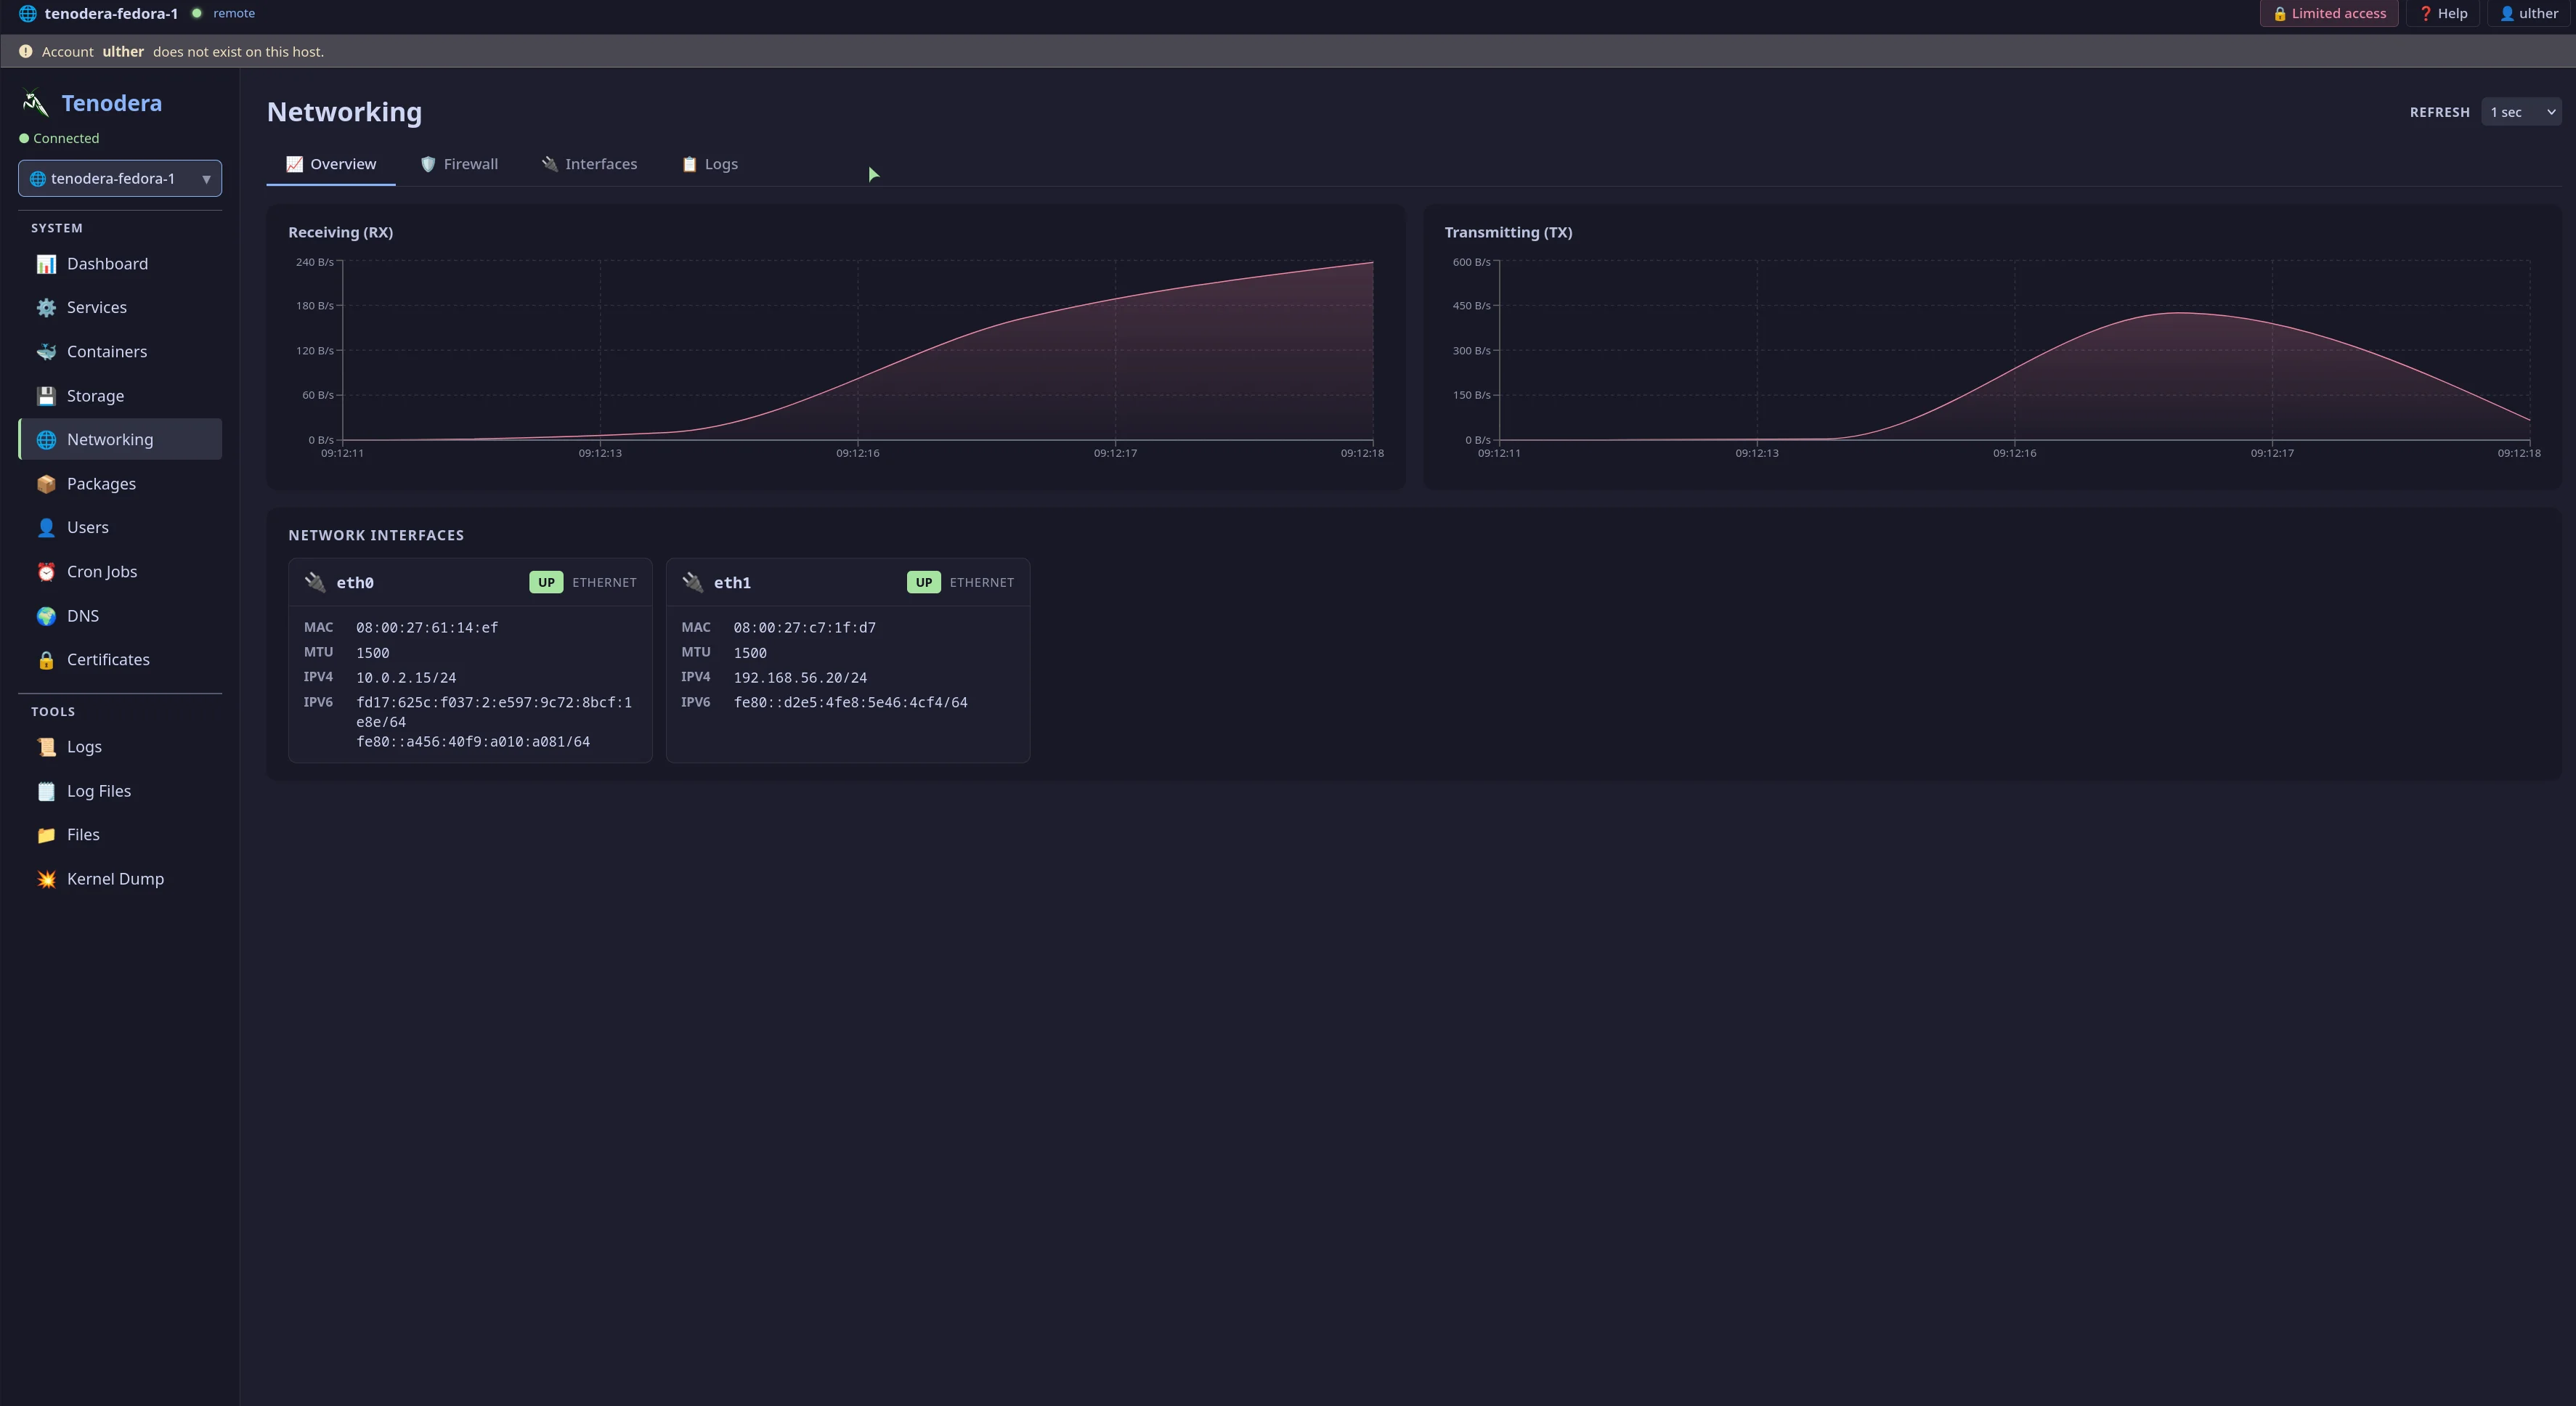Screen dimensions: 2576x1406
Task: Select the eth1 interface card
Action: 848,660
